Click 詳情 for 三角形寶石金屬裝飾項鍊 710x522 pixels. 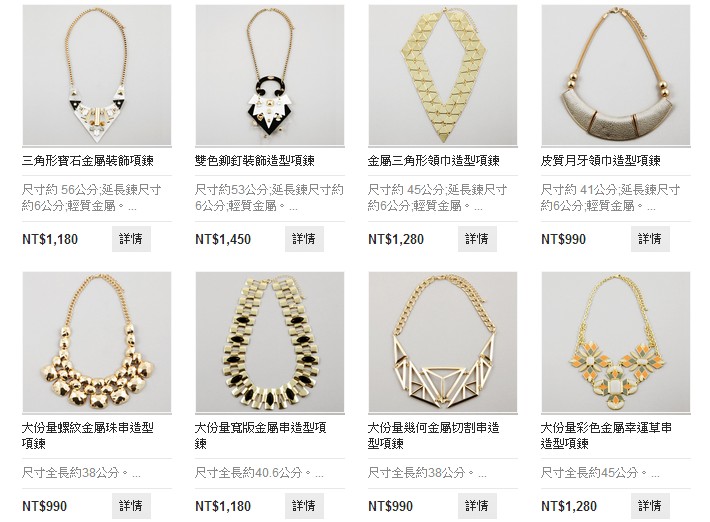(131, 239)
